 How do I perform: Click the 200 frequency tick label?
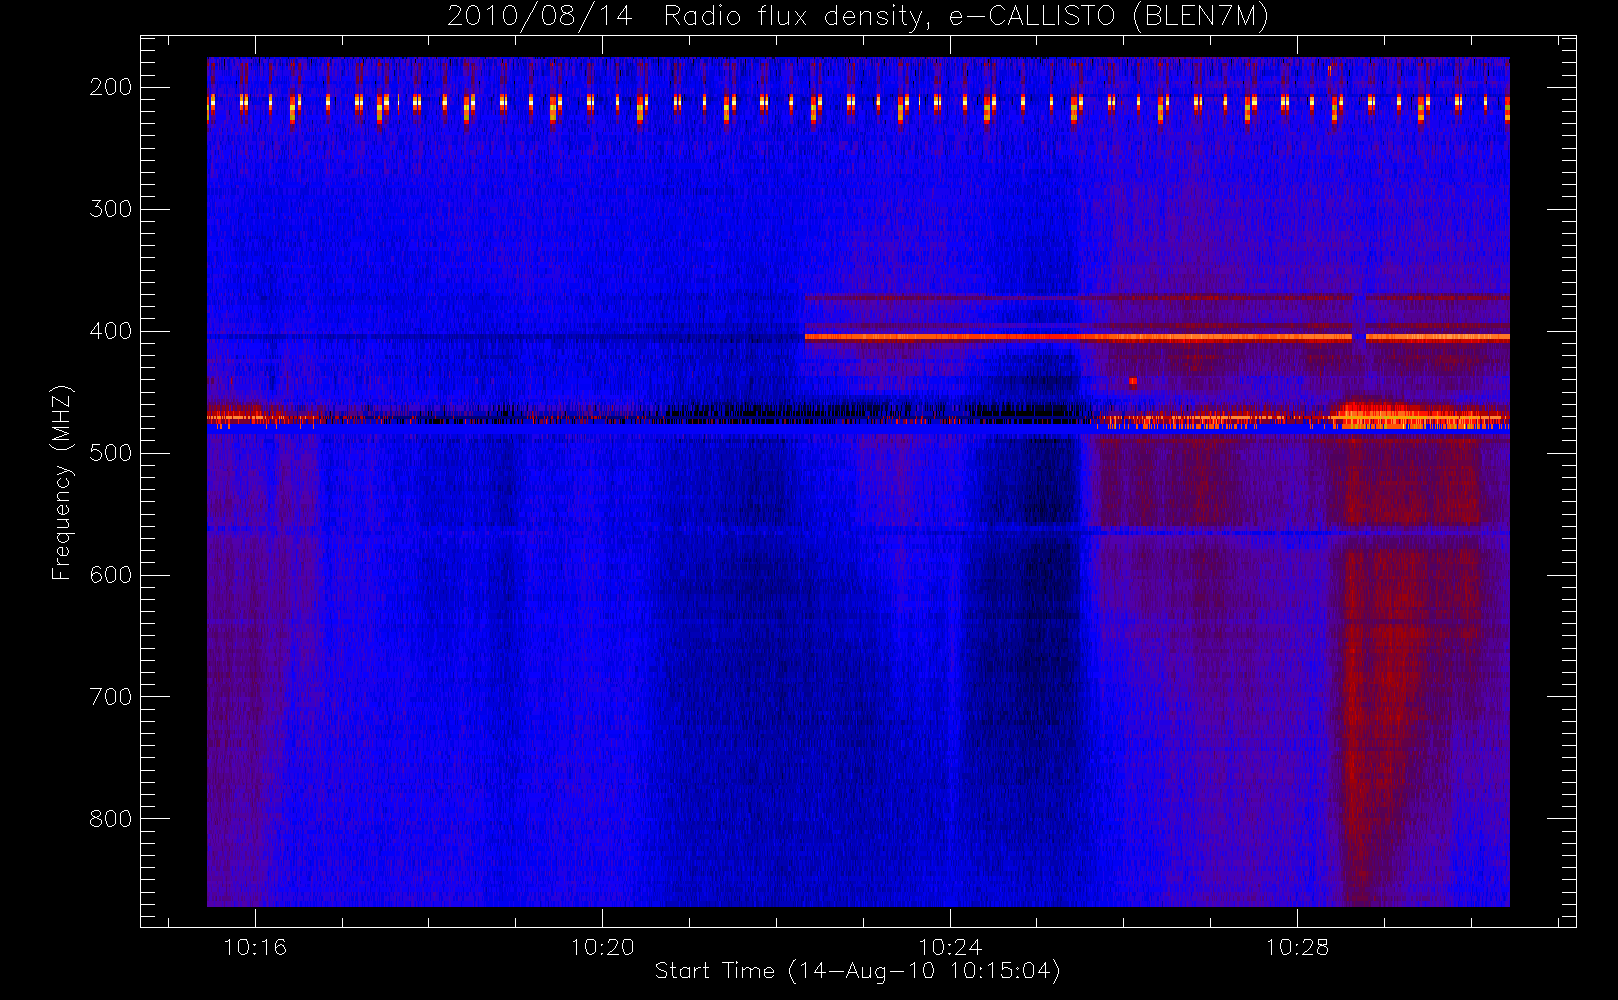click(x=111, y=87)
